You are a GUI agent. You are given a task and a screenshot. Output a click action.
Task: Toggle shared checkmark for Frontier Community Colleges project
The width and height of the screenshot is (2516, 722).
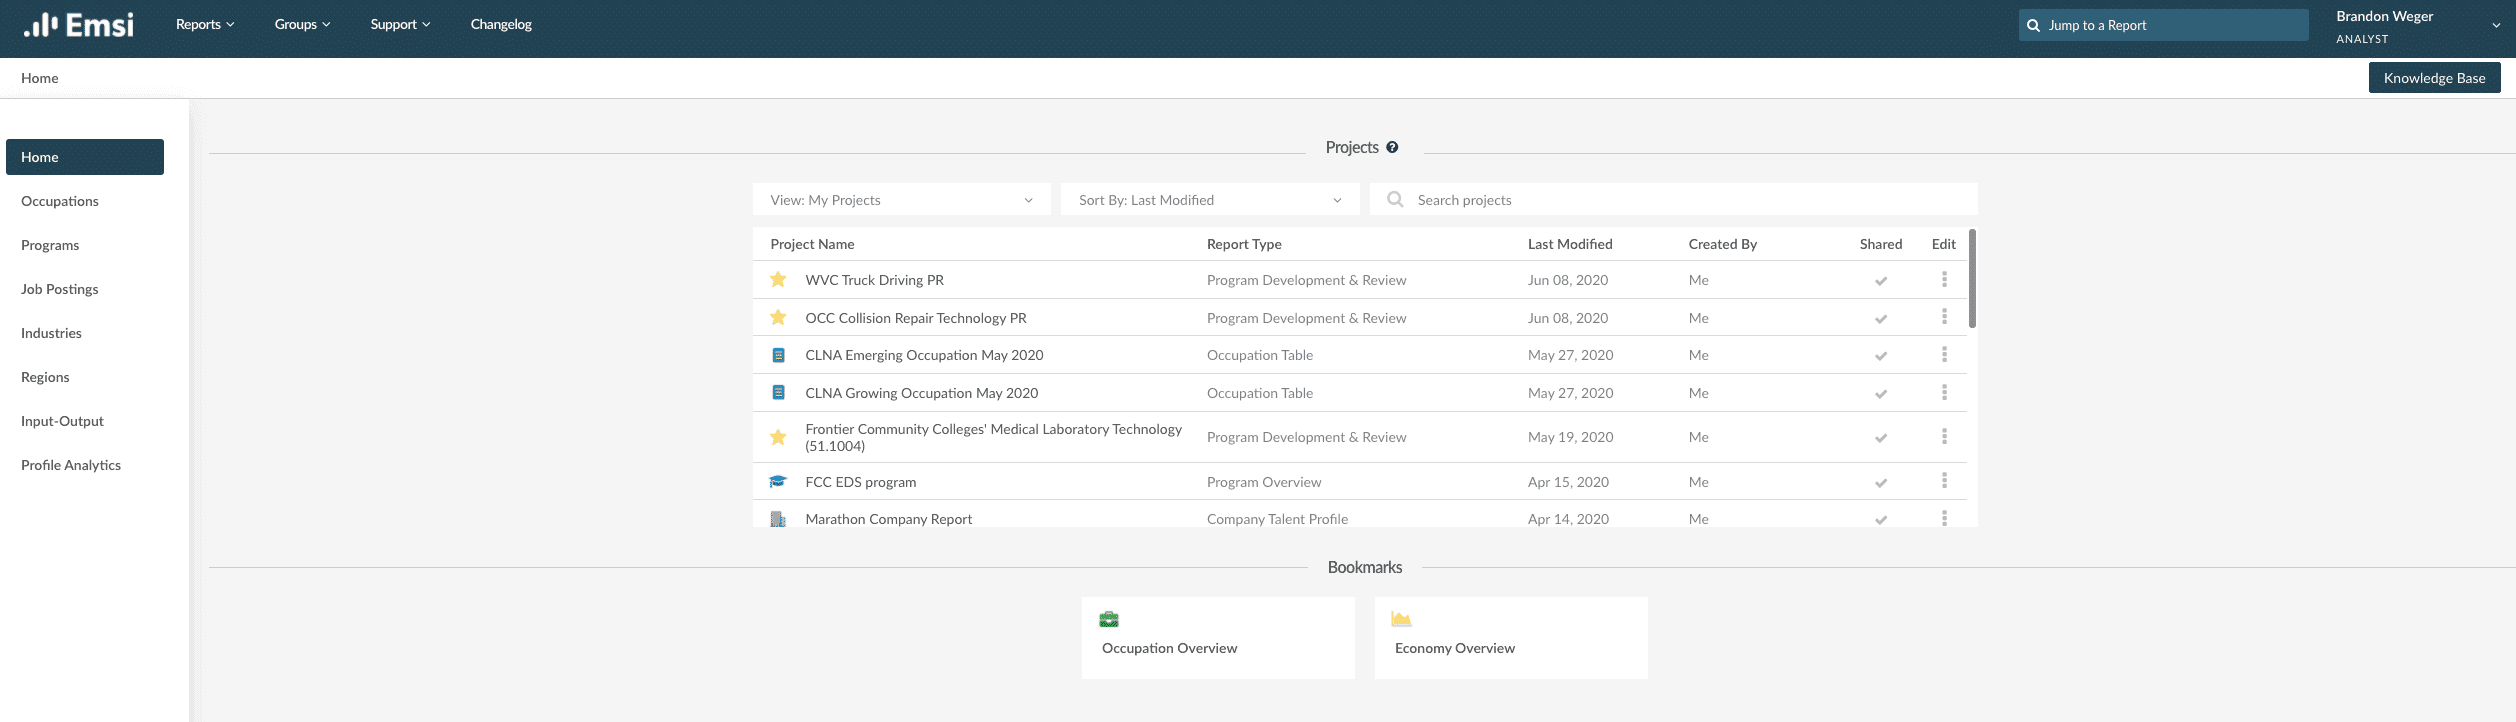click(x=1880, y=438)
